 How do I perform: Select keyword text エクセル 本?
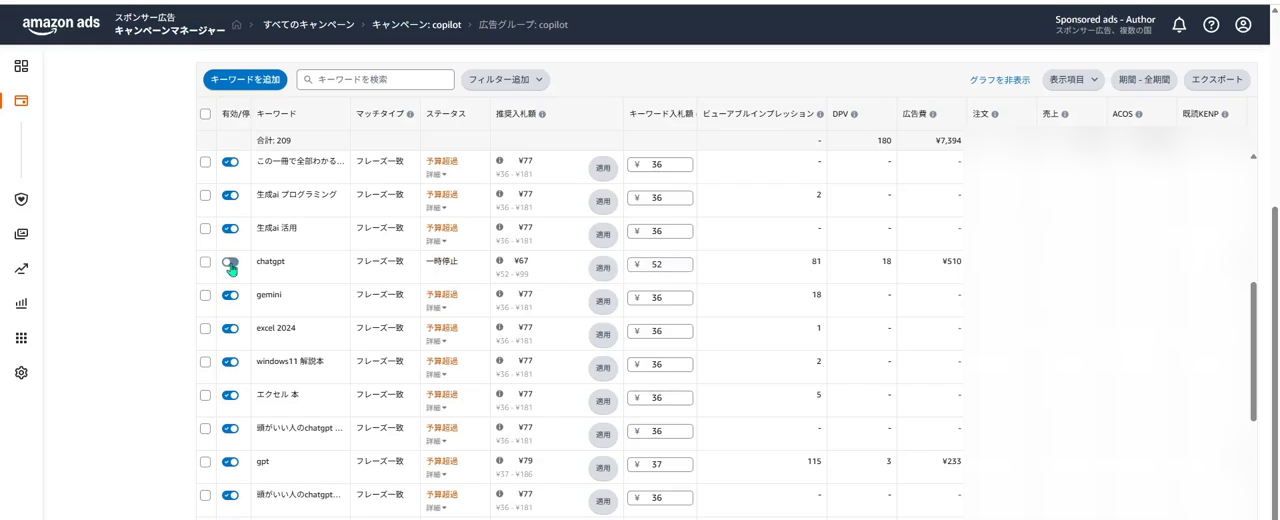click(278, 395)
